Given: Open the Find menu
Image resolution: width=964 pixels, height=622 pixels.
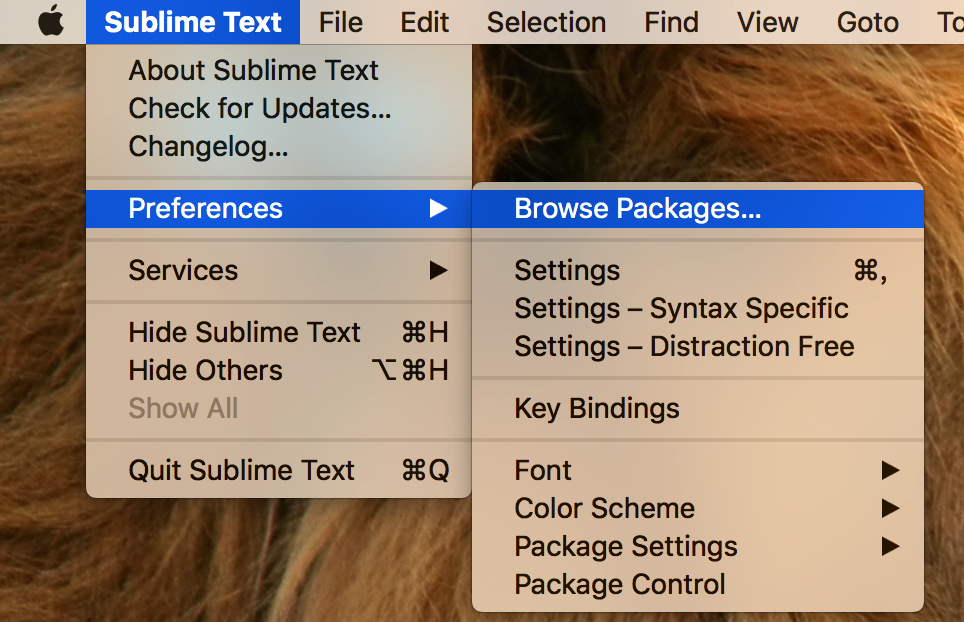Looking at the screenshot, I should coord(671,22).
